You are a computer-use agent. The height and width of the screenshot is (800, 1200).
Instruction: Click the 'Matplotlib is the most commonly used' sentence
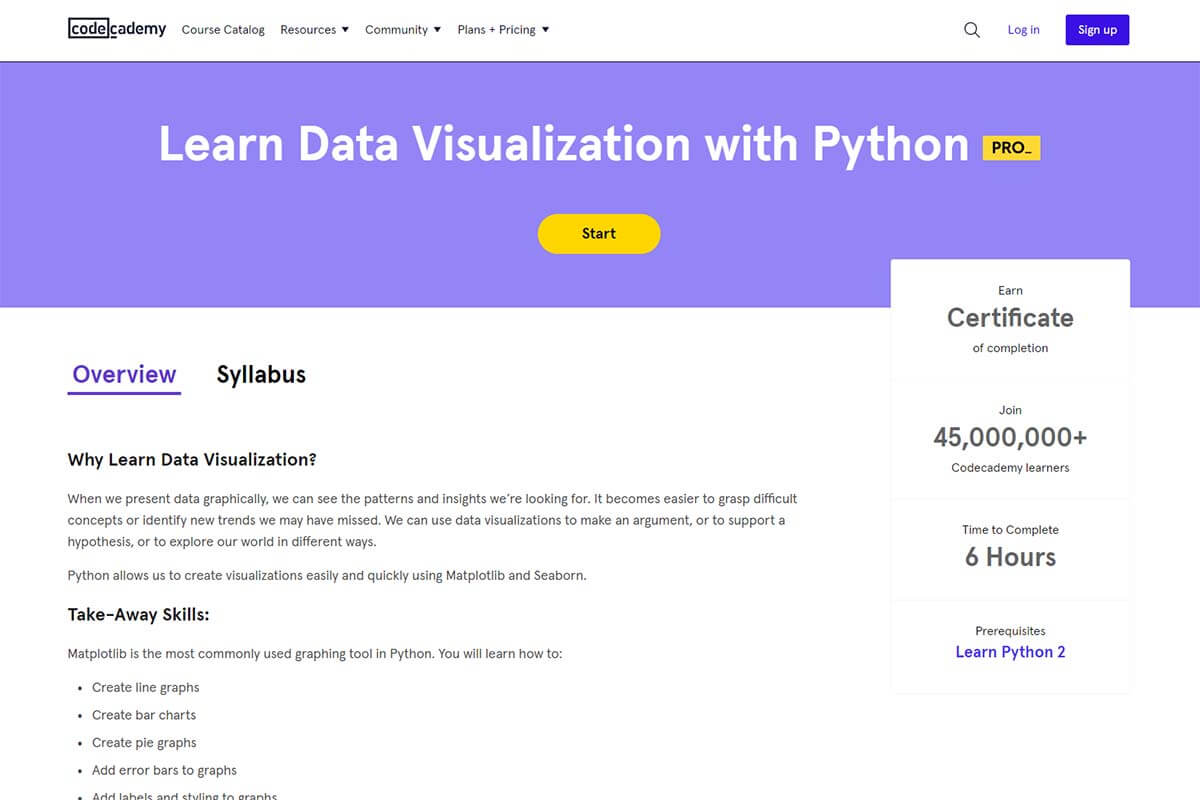click(x=315, y=654)
